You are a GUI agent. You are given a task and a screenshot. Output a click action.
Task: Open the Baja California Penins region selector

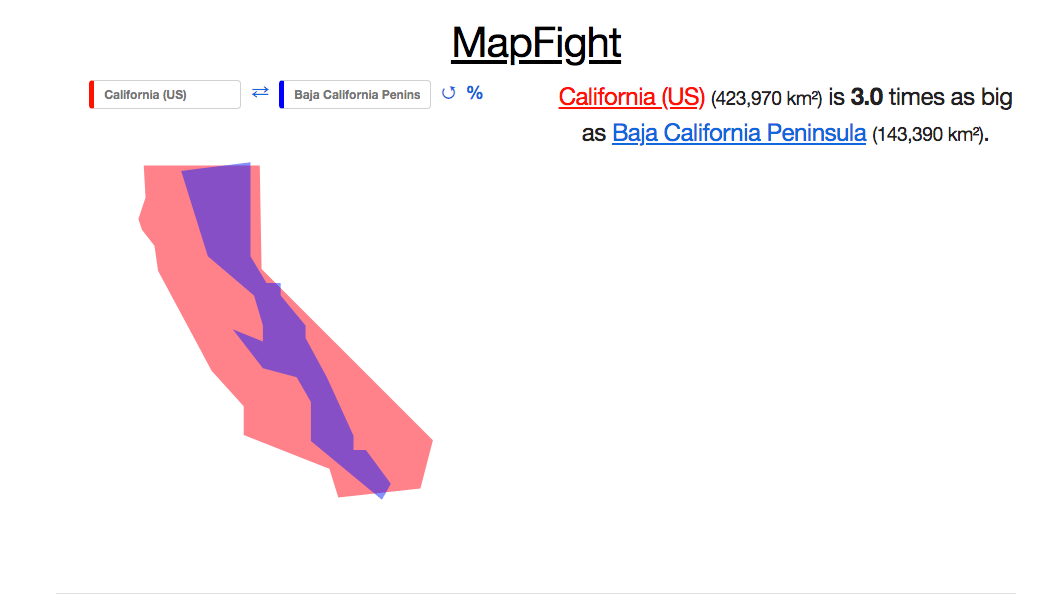tap(355, 93)
